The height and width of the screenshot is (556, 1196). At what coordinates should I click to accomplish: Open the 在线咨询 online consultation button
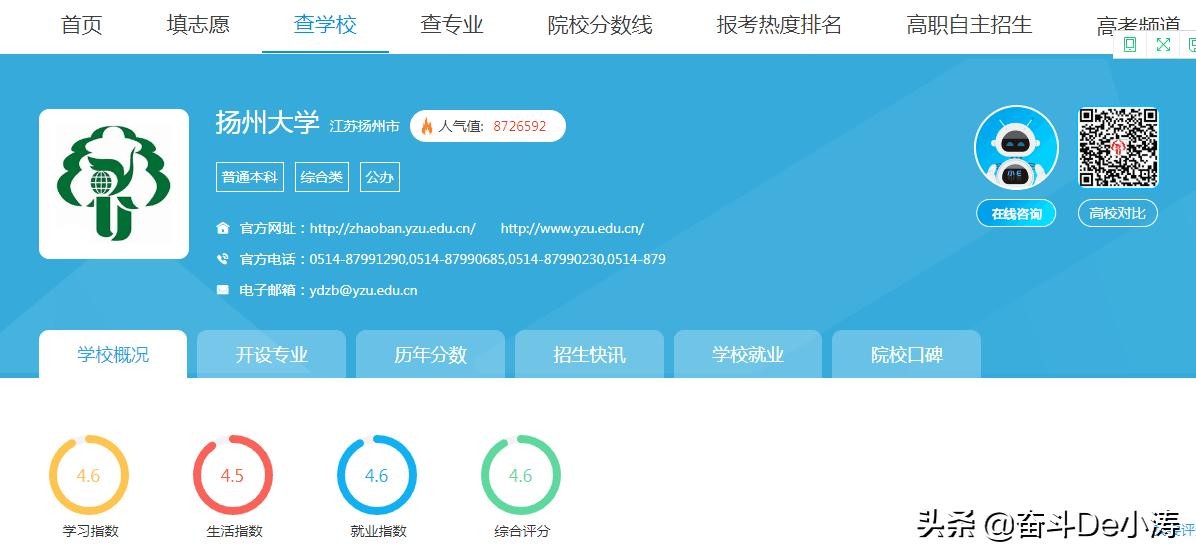click(1016, 214)
